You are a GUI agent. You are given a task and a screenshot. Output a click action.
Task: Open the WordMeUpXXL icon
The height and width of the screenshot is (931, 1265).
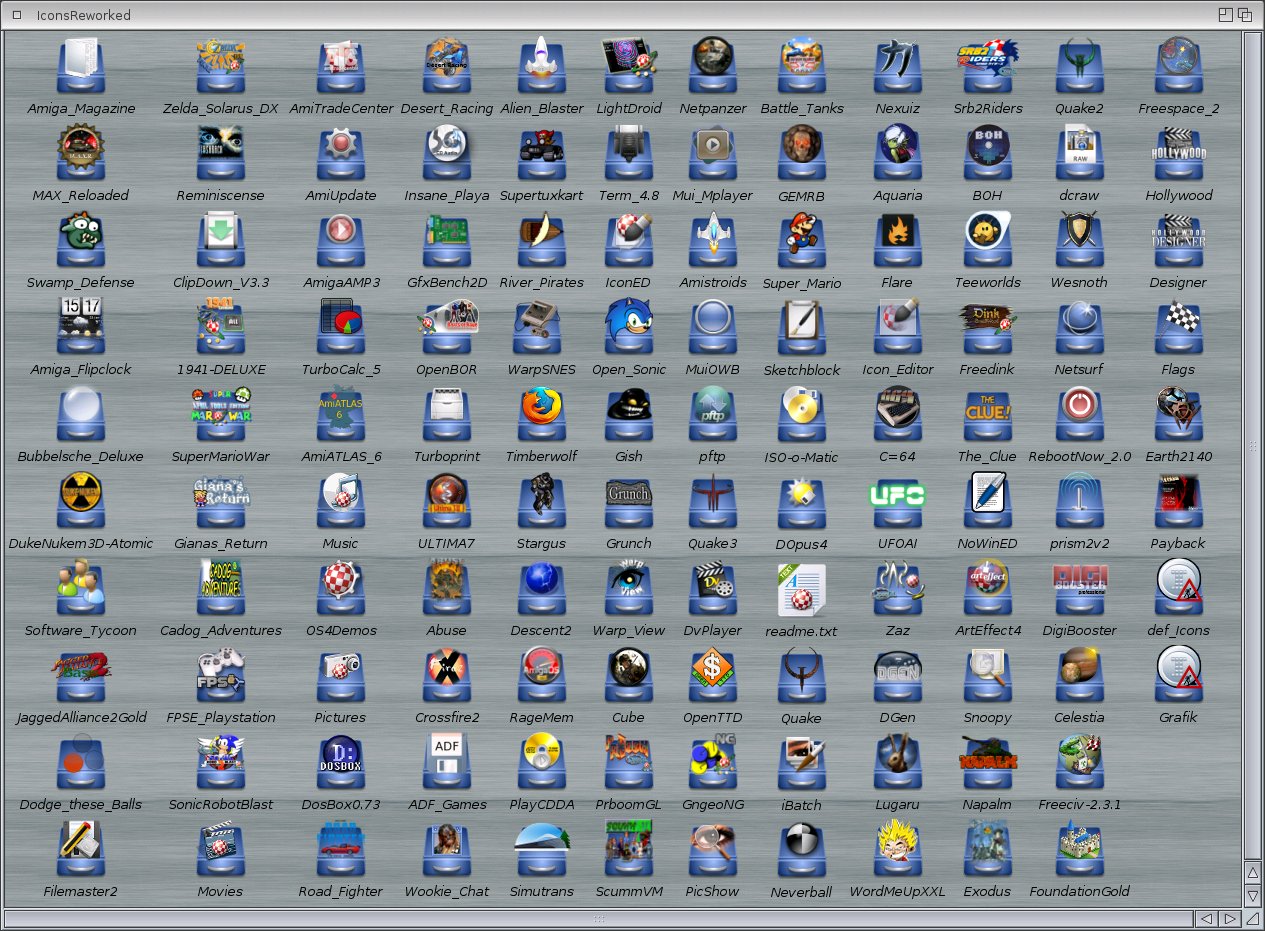(897, 850)
